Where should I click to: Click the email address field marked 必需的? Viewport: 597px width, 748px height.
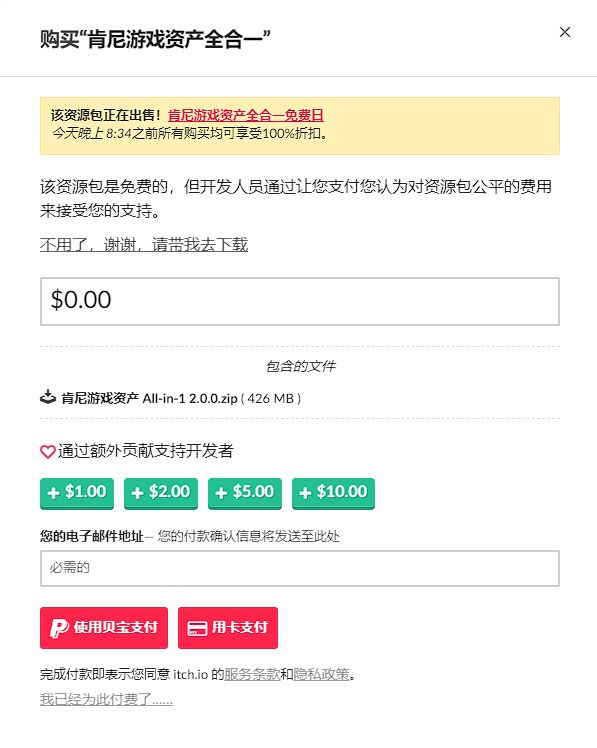300,568
